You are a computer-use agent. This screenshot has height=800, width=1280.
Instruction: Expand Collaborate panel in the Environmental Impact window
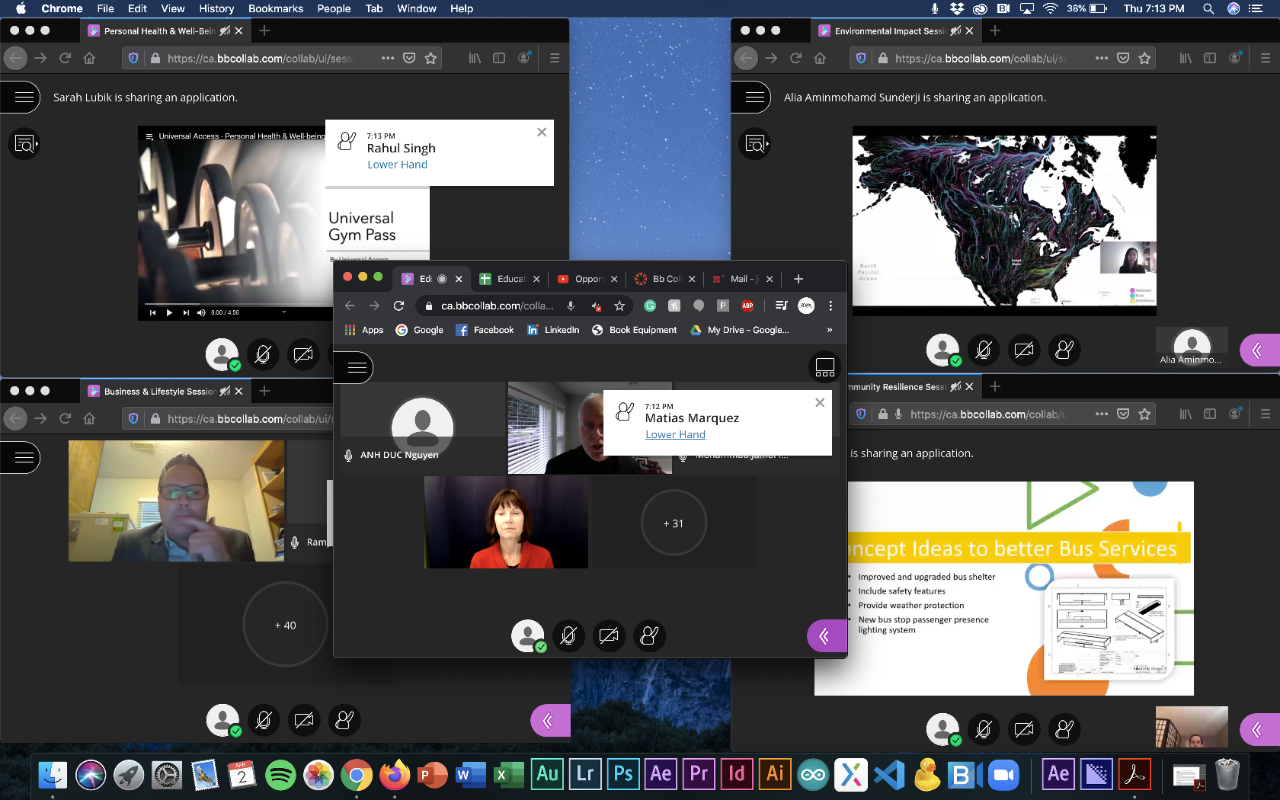point(1259,350)
